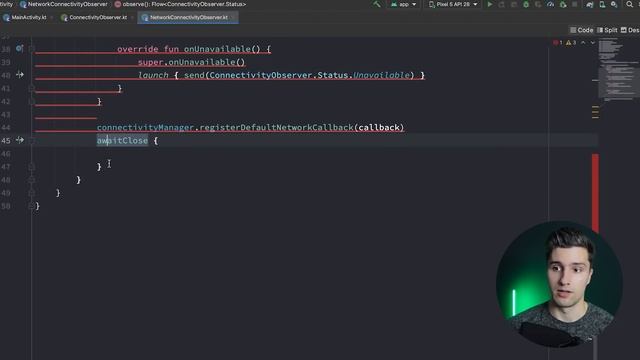Toggle the fold marker on line 50

click(31, 206)
